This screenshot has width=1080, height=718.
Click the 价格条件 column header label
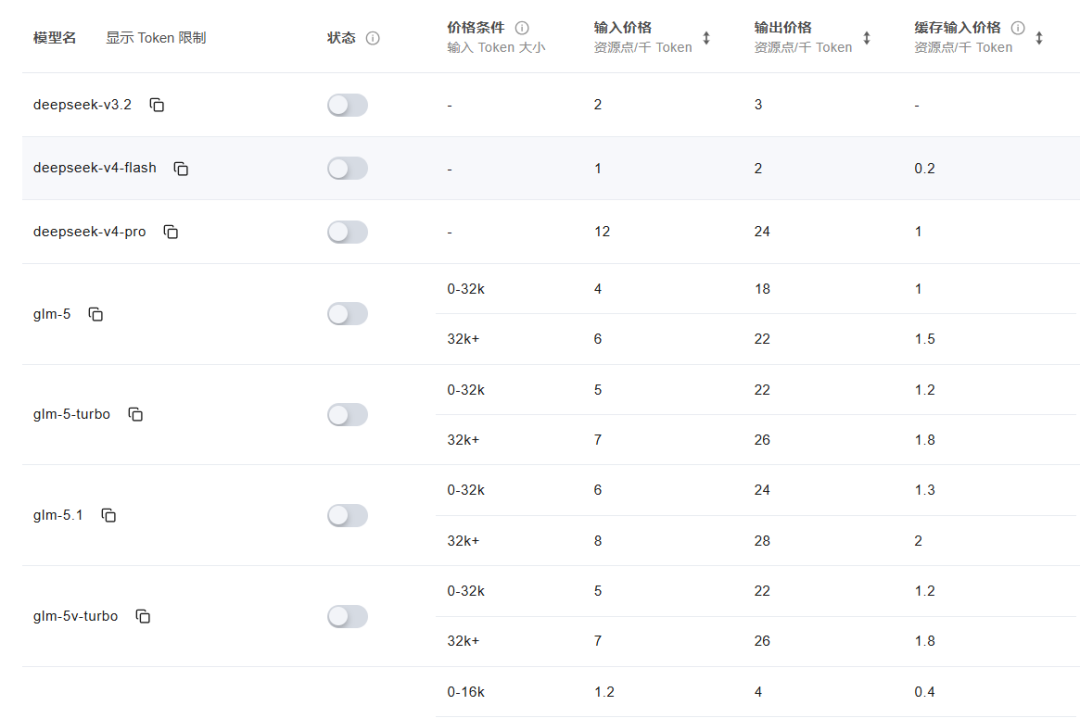click(475, 28)
